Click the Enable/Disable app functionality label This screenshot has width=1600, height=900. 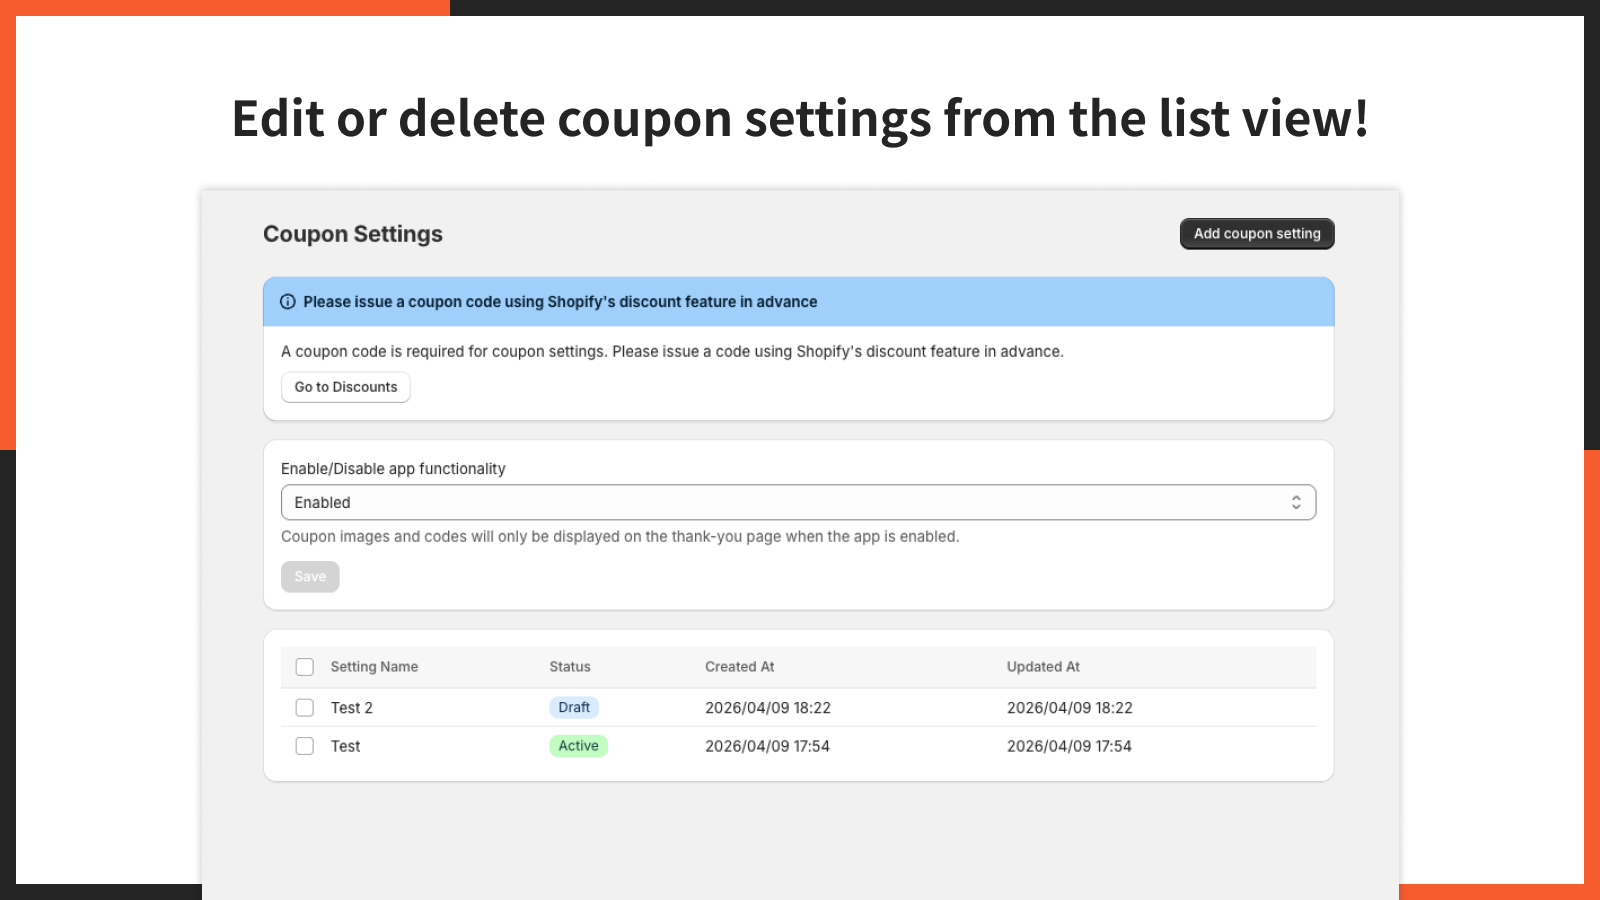pyautogui.click(x=393, y=469)
